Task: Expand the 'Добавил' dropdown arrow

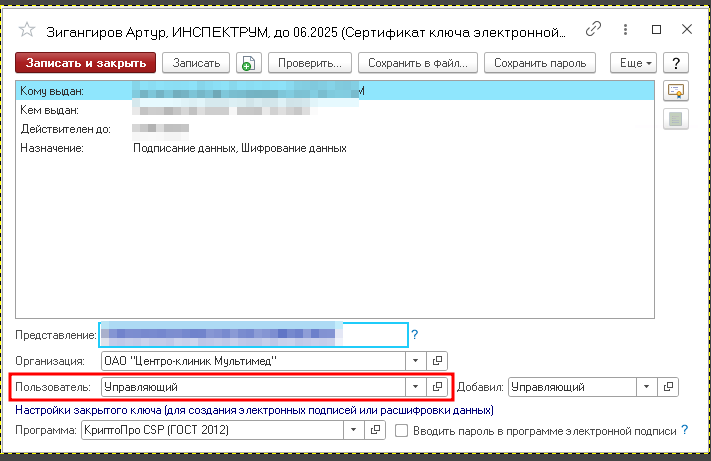Action: click(647, 387)
